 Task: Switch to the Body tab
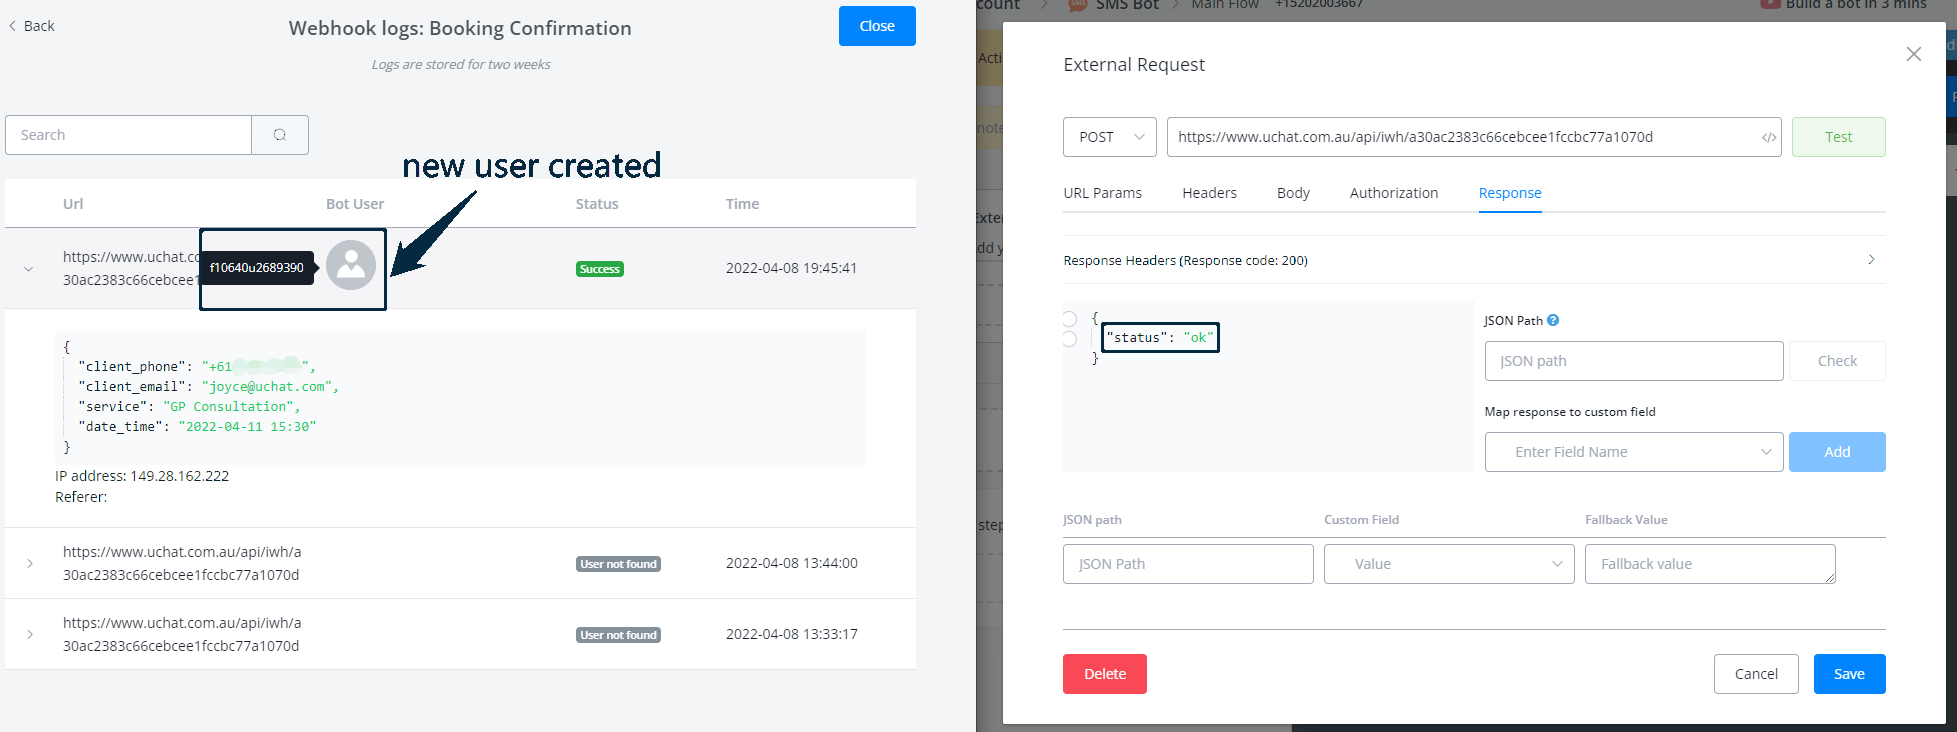[x=1293, y=193]
